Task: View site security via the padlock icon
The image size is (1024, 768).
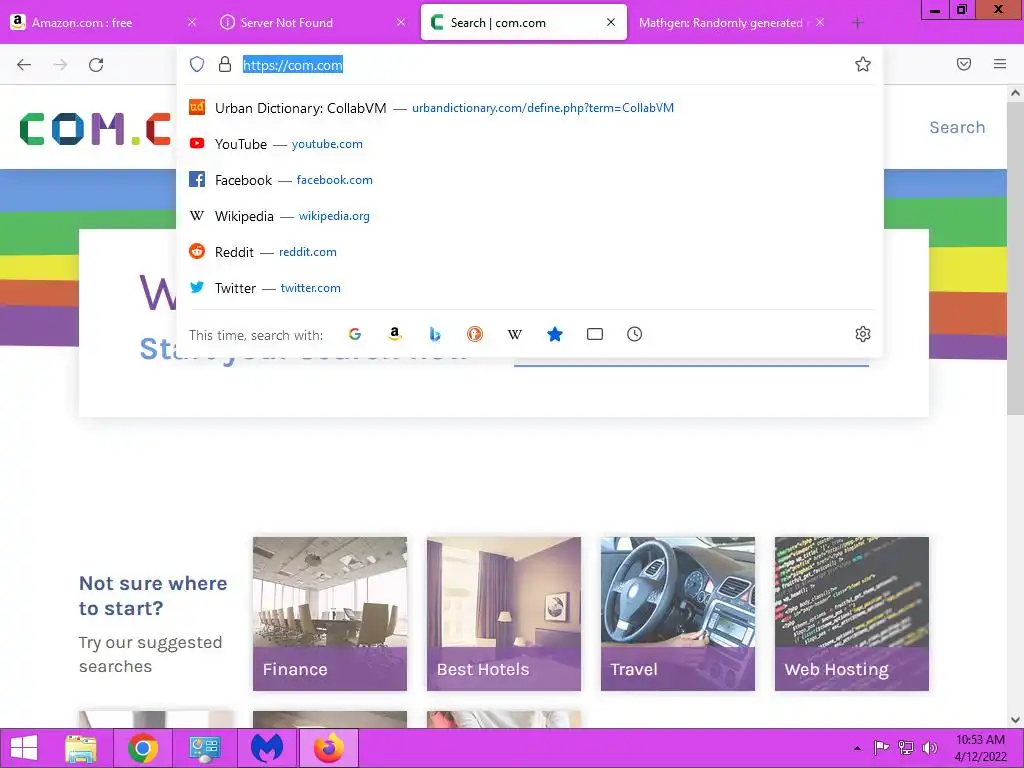Action: pos(225,64)
